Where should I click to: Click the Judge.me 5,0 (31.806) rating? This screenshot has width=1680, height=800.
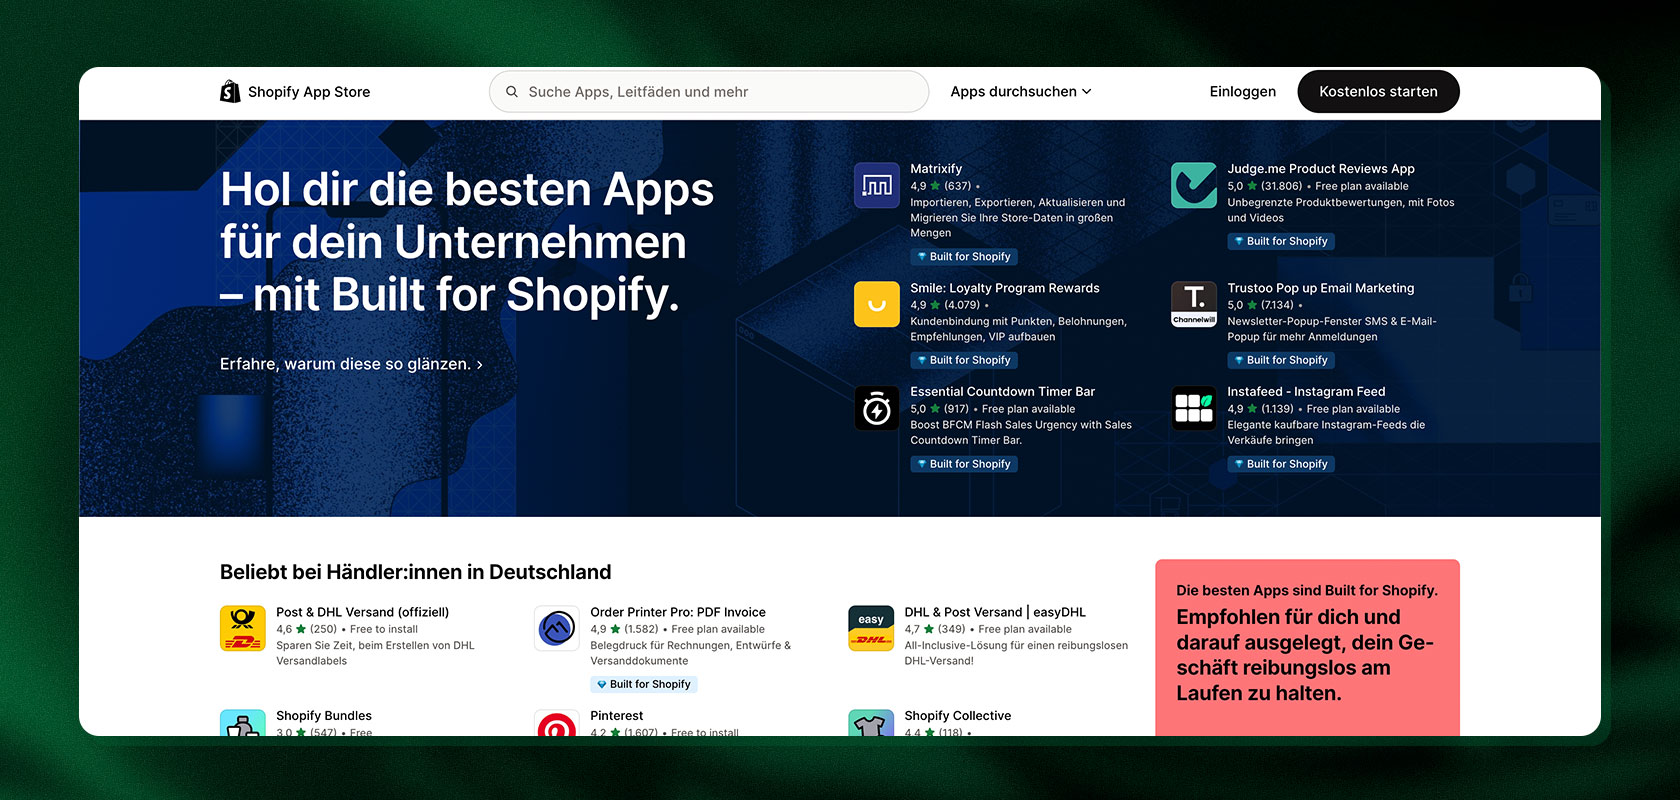[1265, 186]
